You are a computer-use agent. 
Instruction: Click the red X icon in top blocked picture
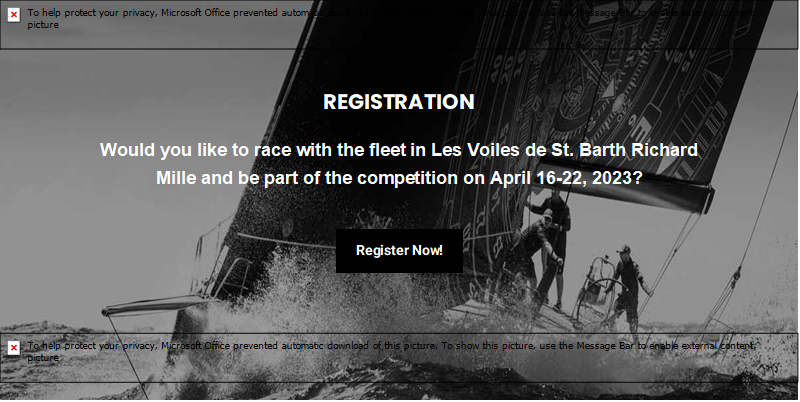click(x=14, y=15)
